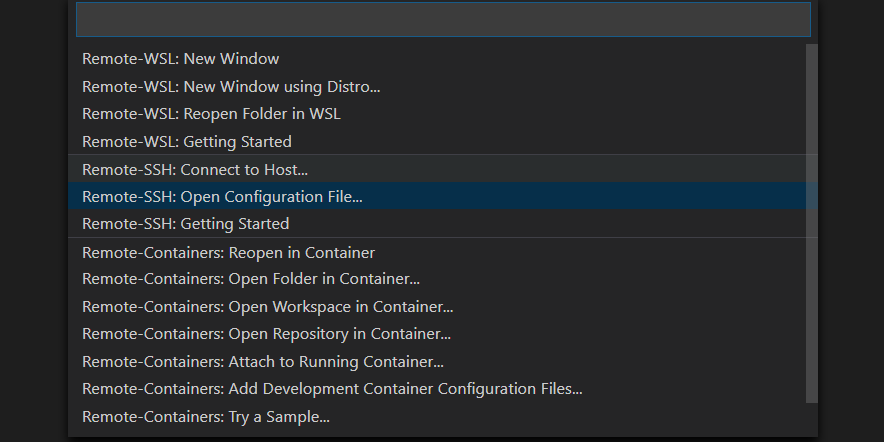
Task: Open Remote-WSL: Getting Started
Action: [x=443, y=141]
